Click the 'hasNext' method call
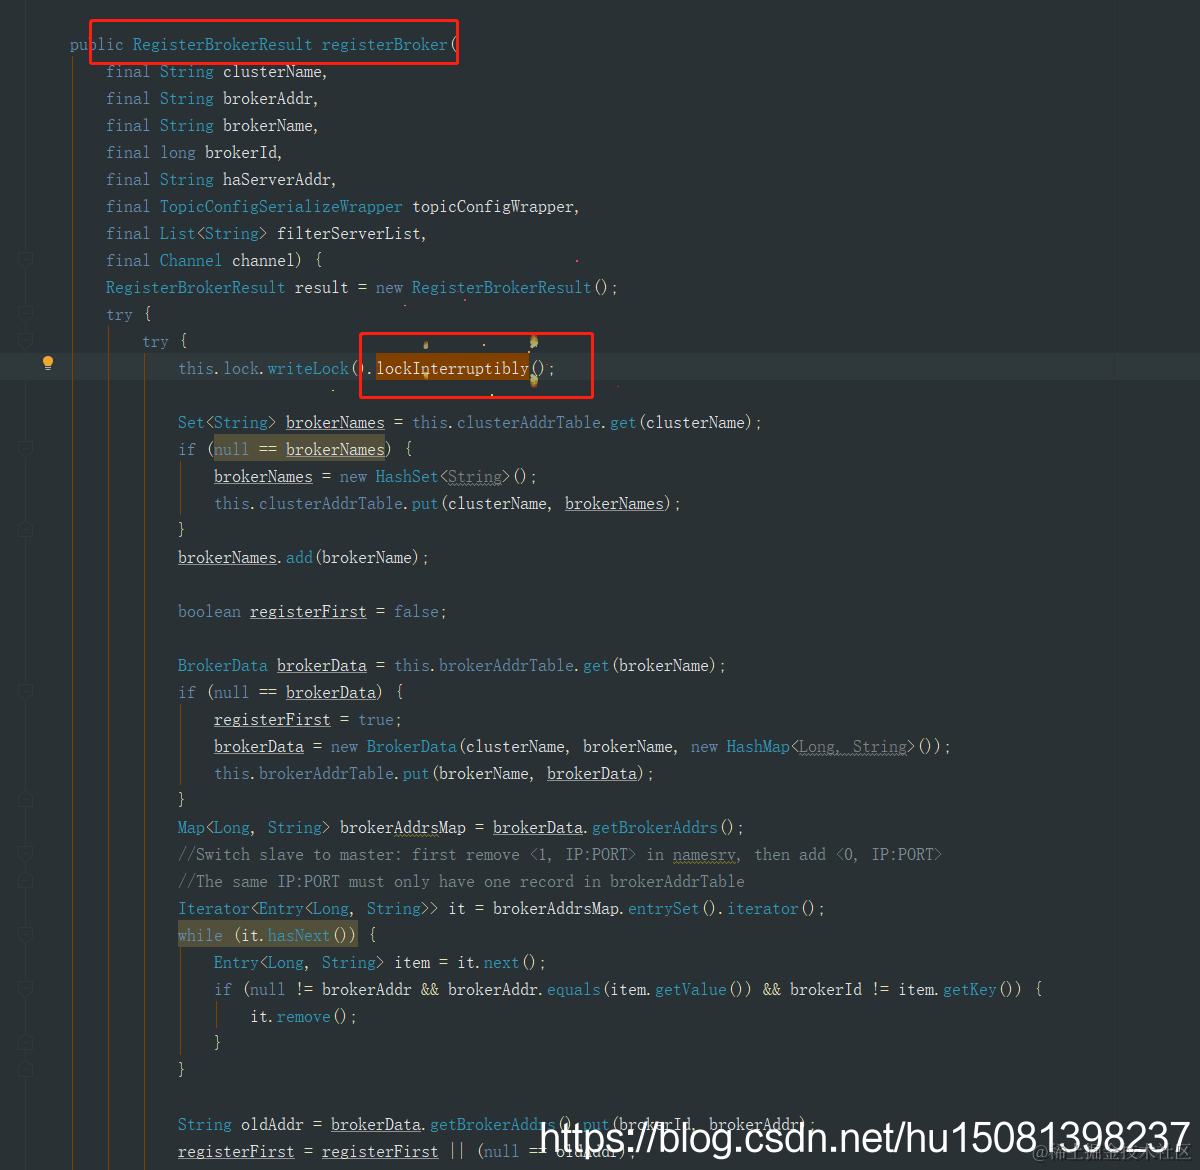 click(x=299, y=935)
